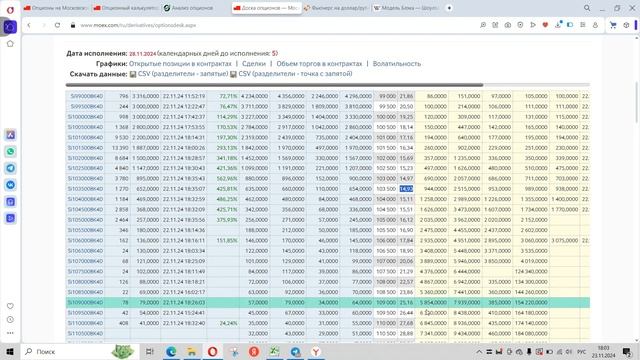The width and height of the screenshot is (640, 360).
Task: Click the table horizontal scrollbar
Action: pyautogui.click(x=274, y=85)
